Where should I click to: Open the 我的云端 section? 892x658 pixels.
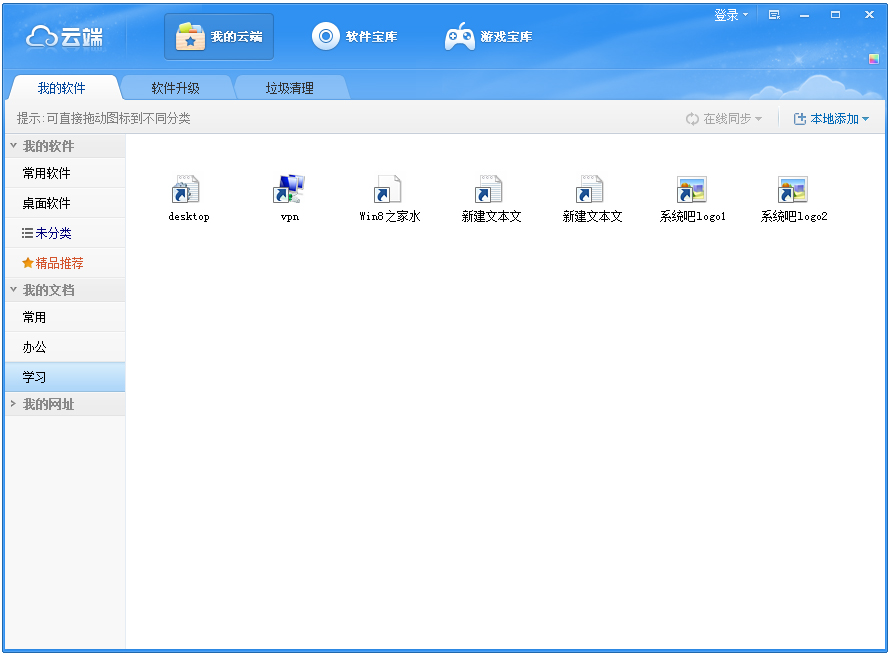pos(219,37)
